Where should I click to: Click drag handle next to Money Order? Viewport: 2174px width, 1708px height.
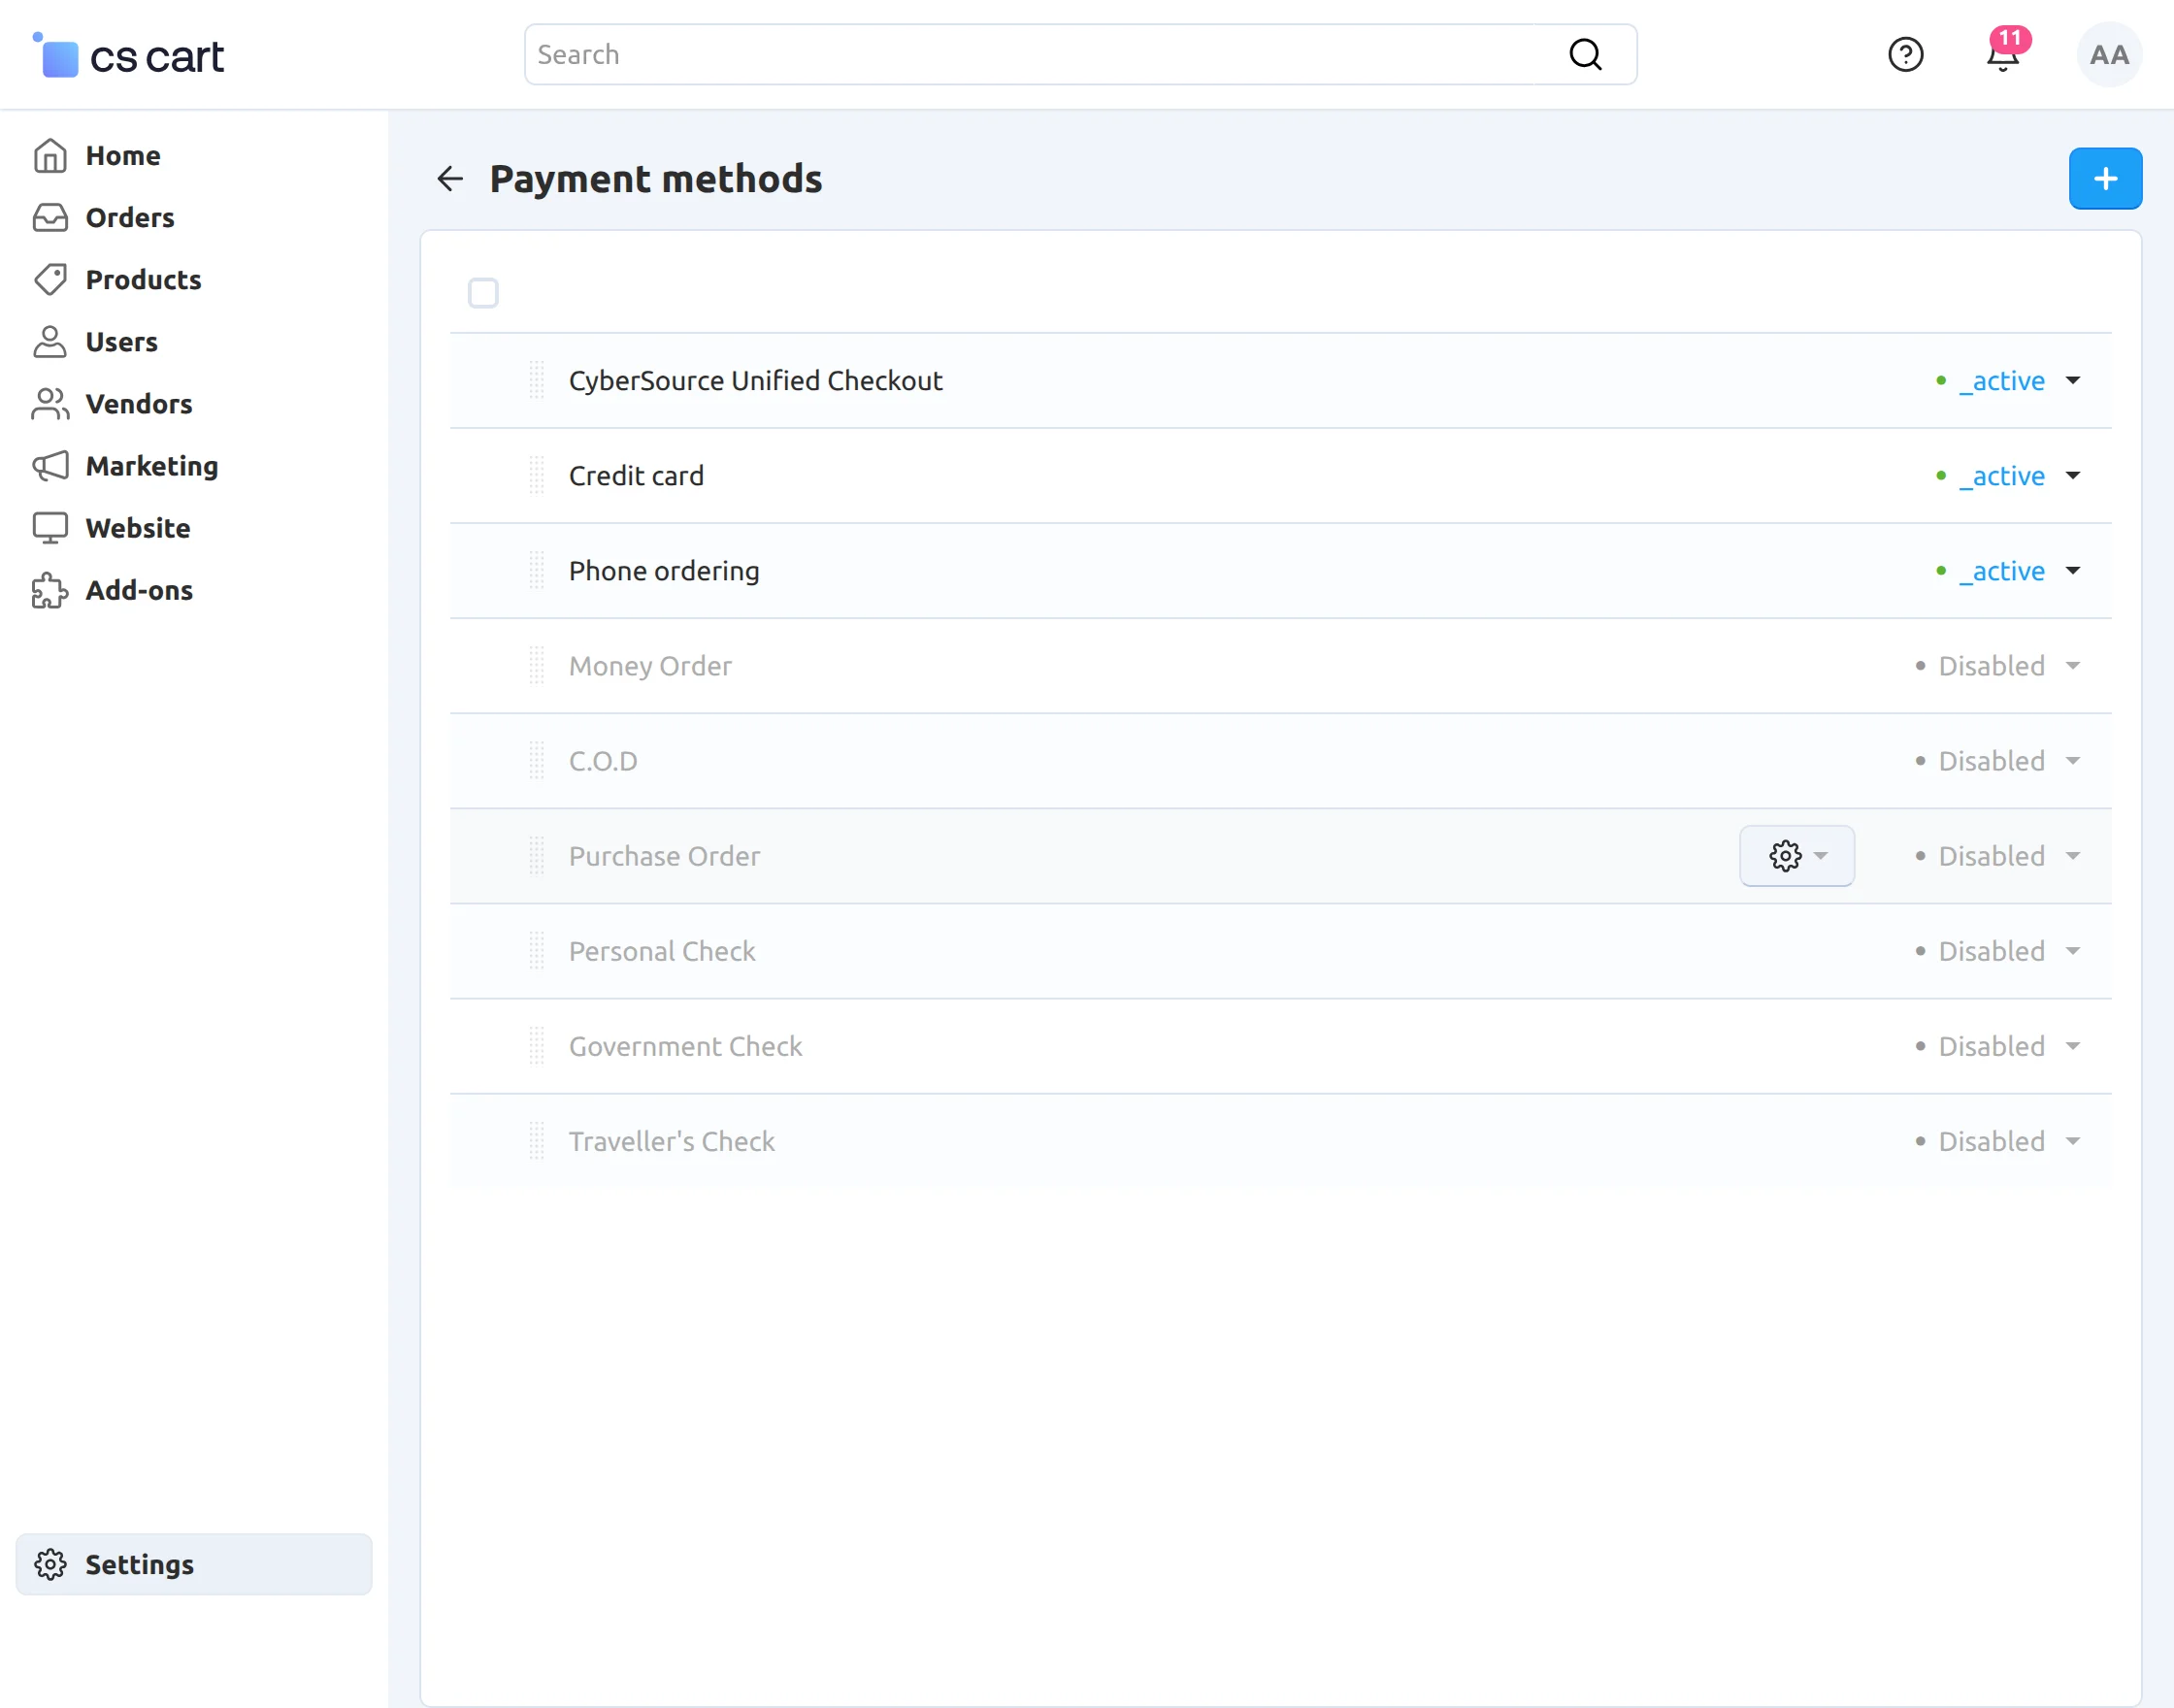coord(536,666)
